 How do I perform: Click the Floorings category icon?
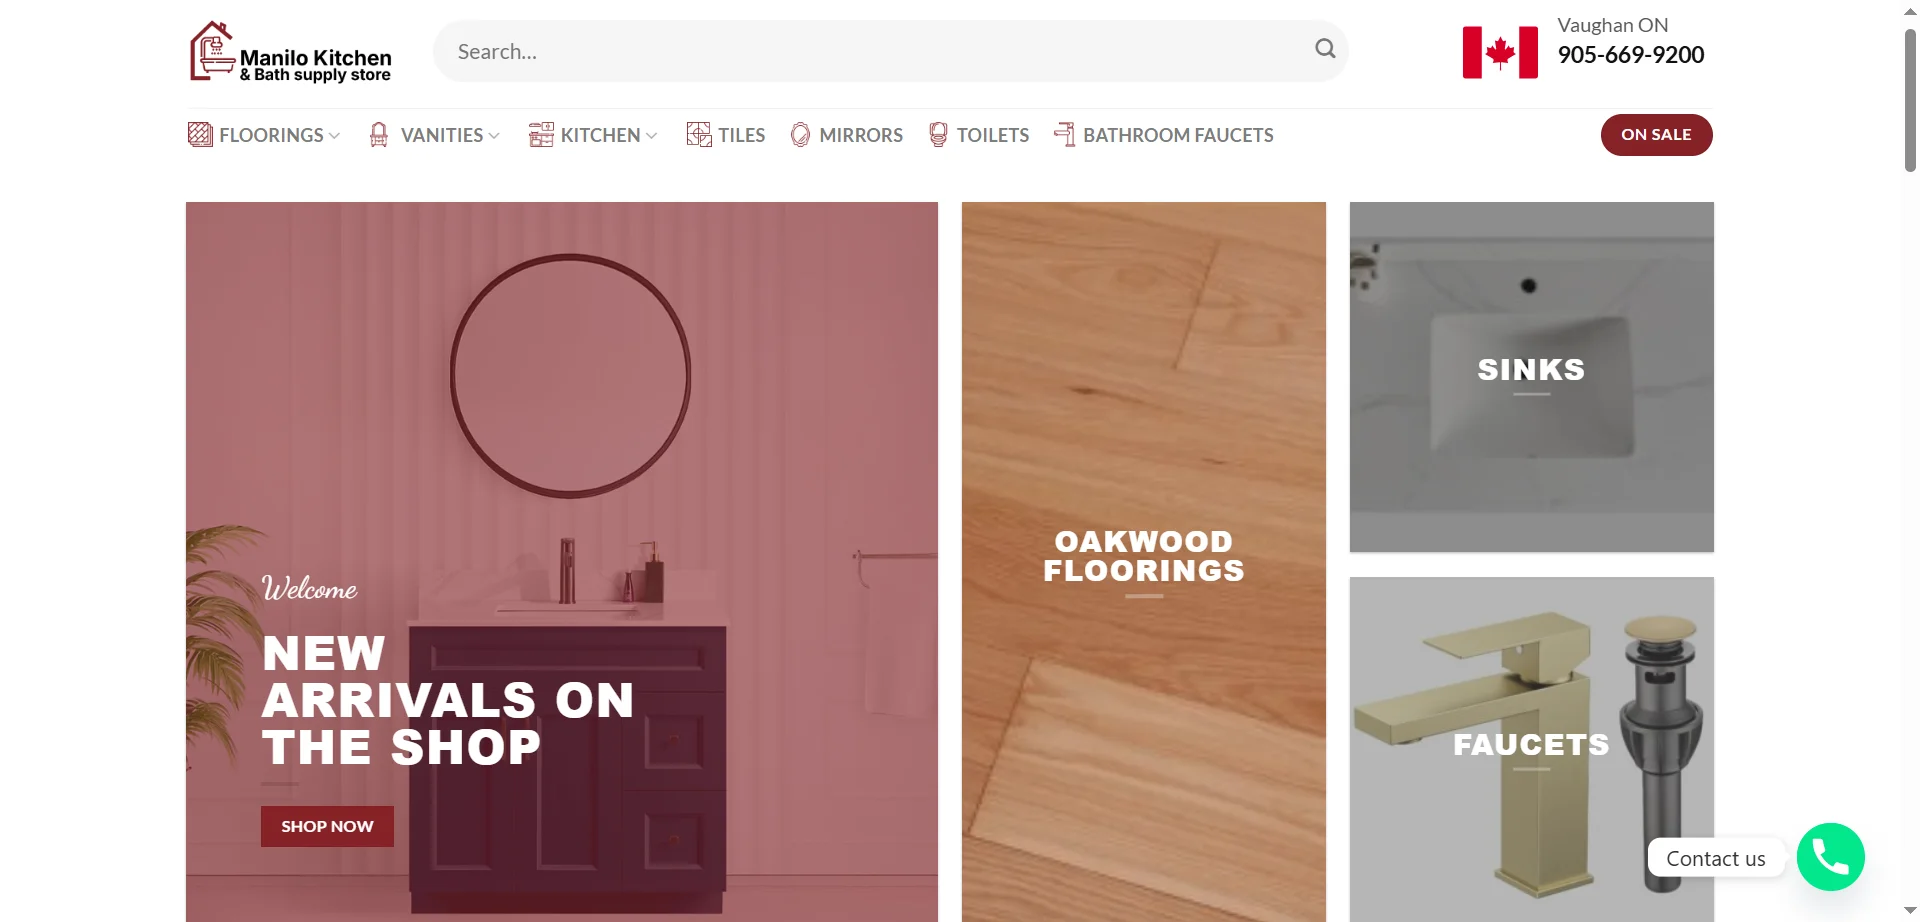coord(200,134)
